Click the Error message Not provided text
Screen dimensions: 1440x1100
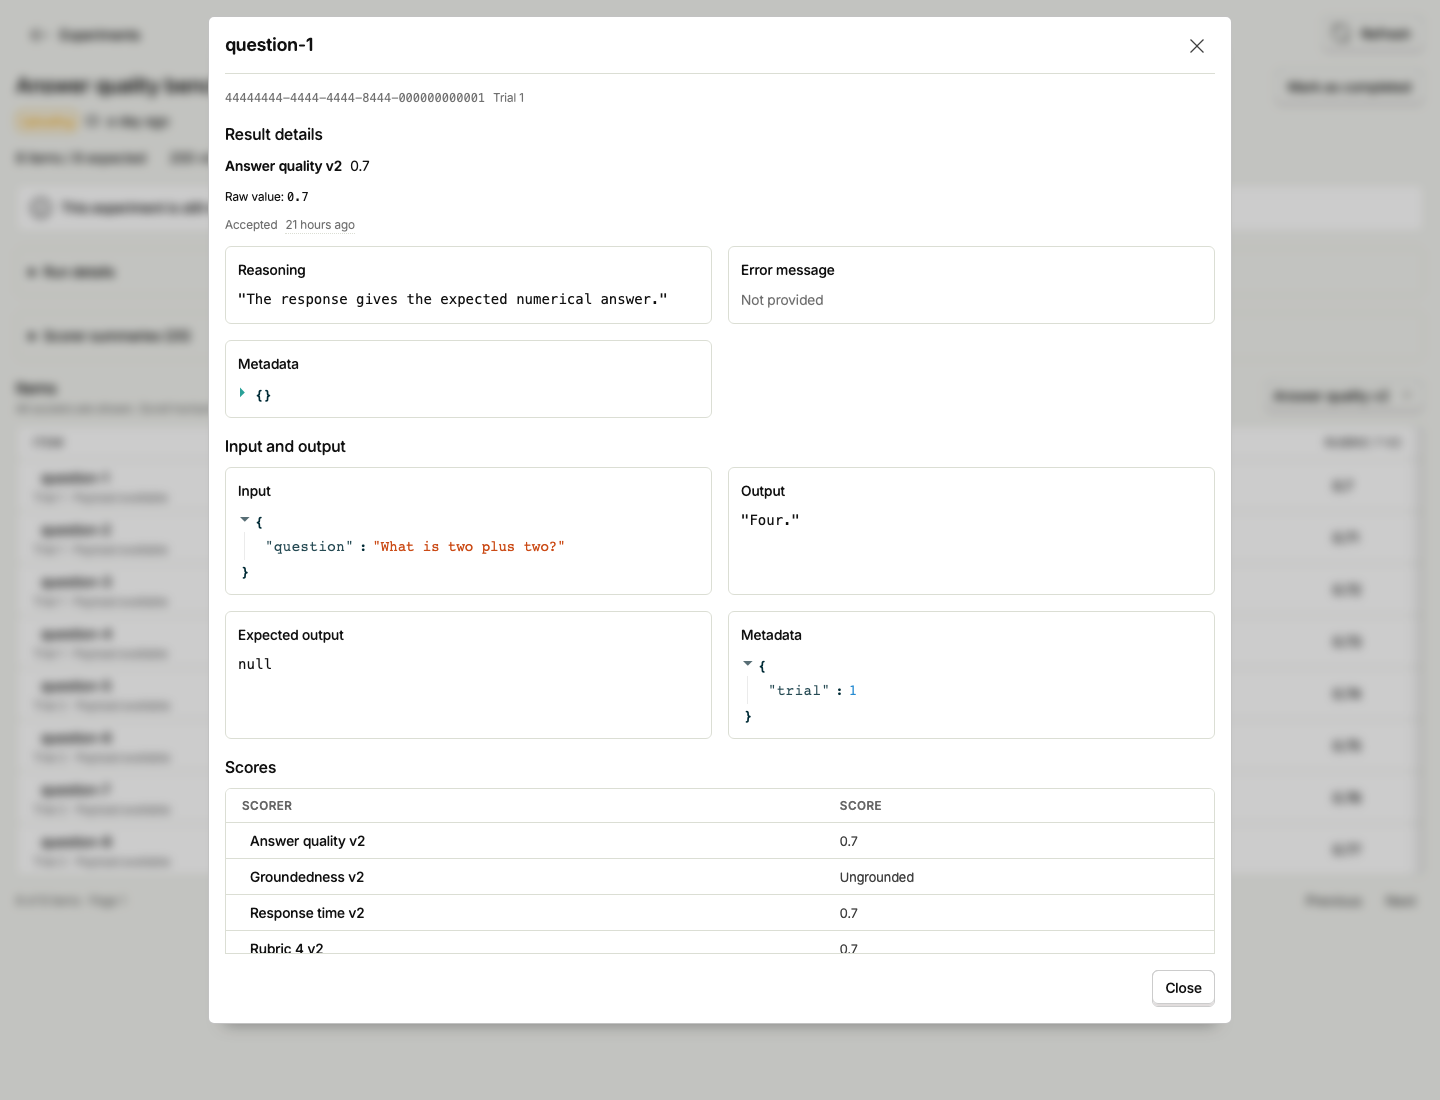[x=782, y=300]
